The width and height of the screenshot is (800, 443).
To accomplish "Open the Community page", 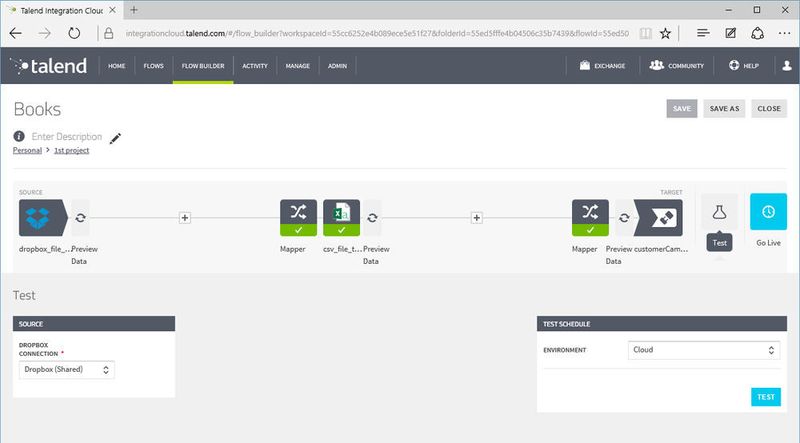I will (677, 65).
